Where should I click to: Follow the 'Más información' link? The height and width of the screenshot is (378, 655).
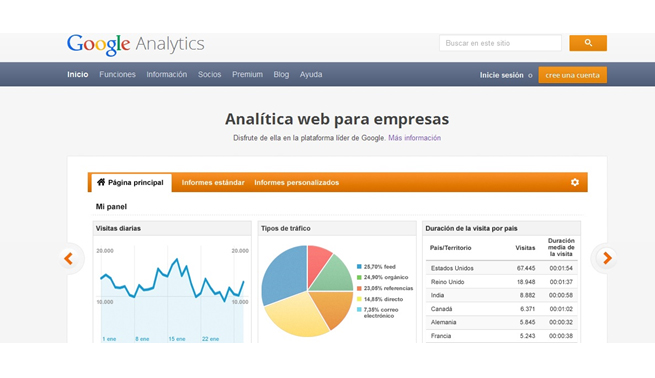(x=414, y=138)
